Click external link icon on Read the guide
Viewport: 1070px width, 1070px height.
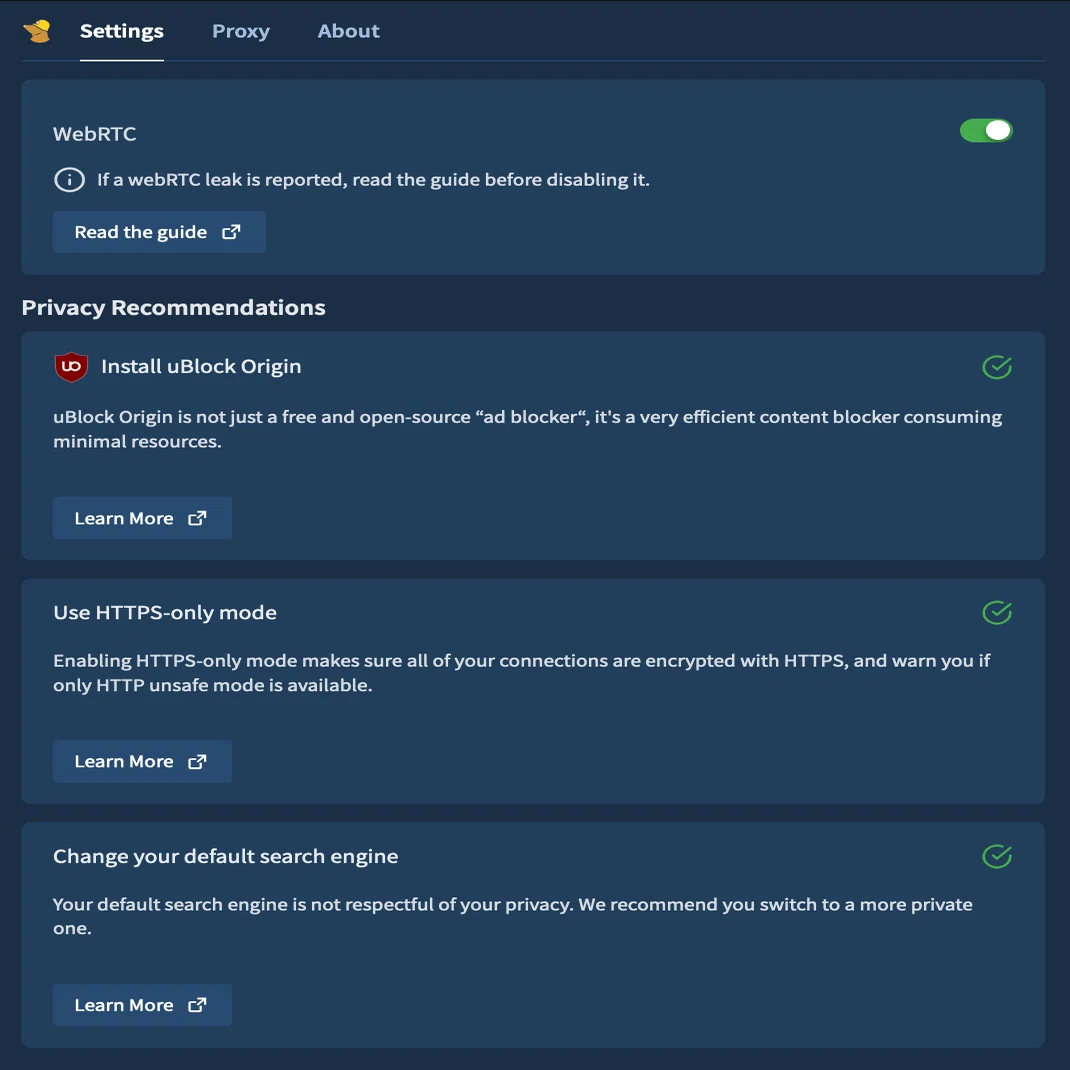click(x=231, y=232)
